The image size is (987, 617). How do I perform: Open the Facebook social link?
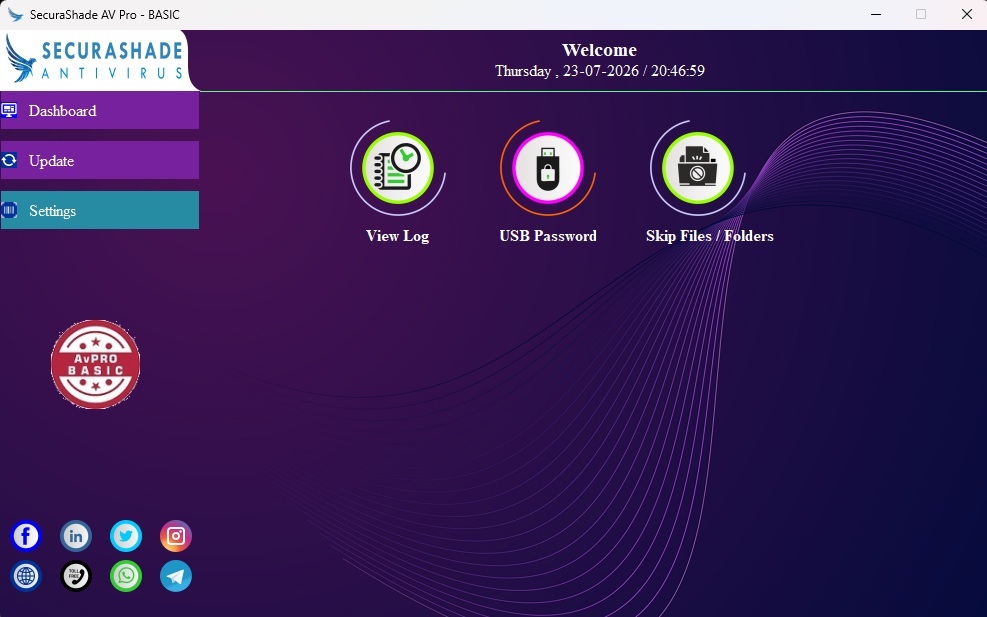coord(26,536)
